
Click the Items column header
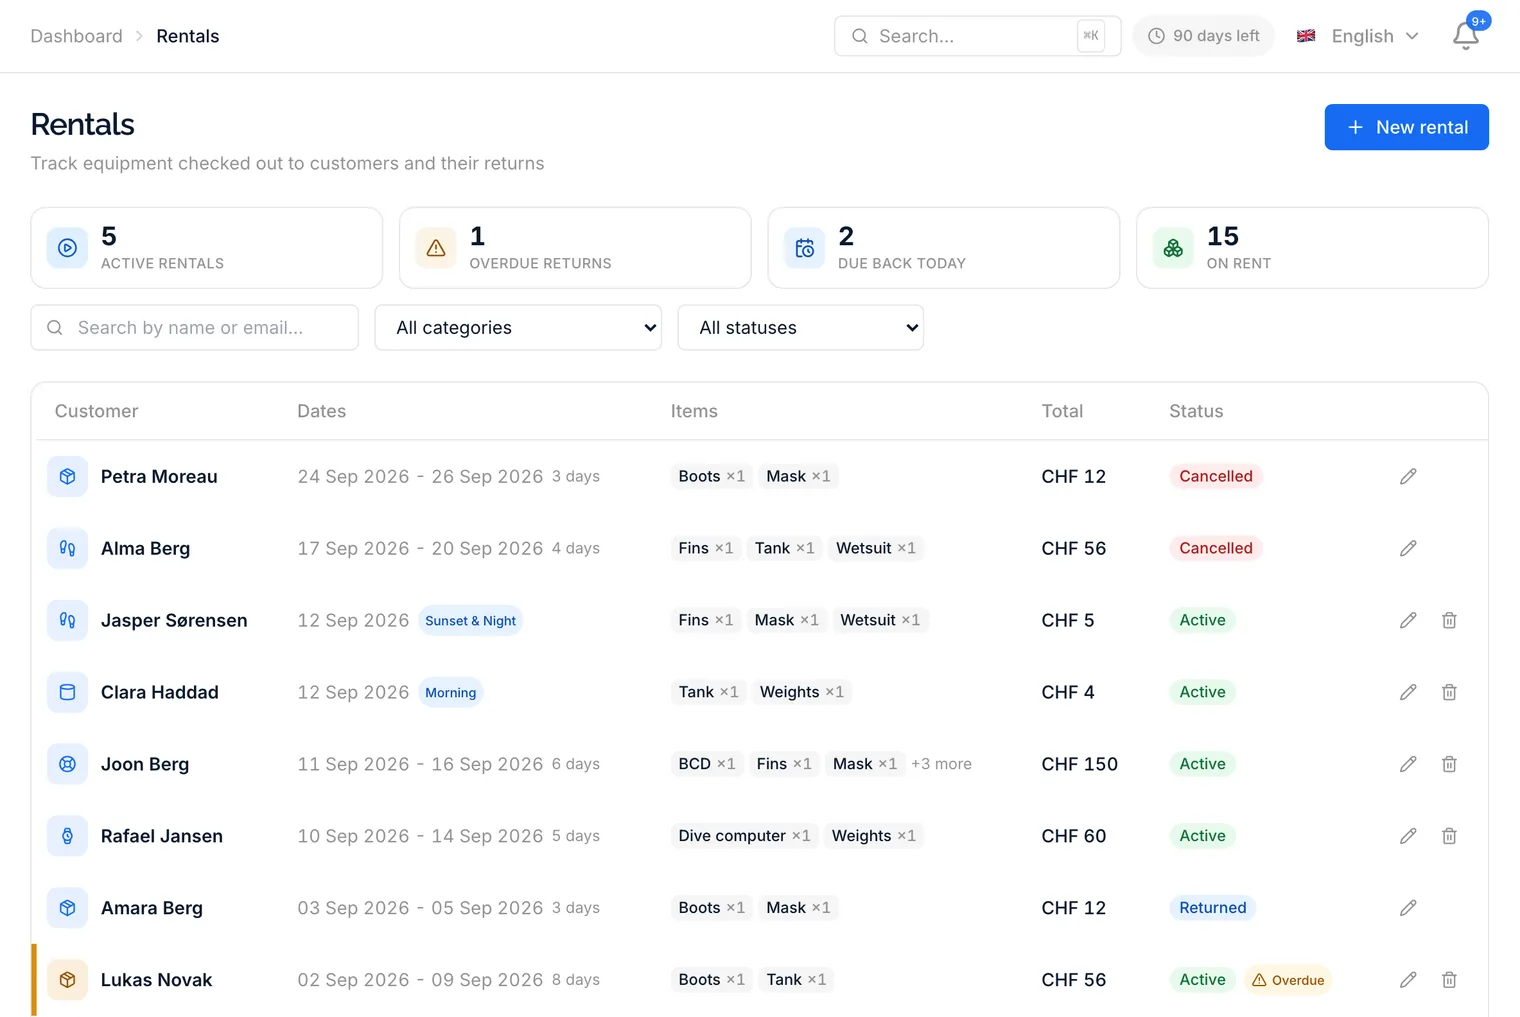pyautogui.click(x=694, y=411)
